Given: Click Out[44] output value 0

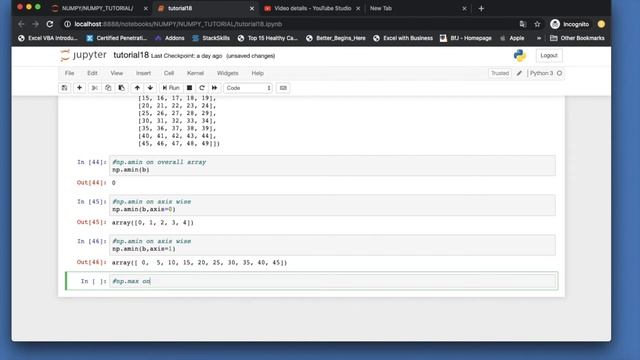Looking at the screenshot, I should coord(114,183).
